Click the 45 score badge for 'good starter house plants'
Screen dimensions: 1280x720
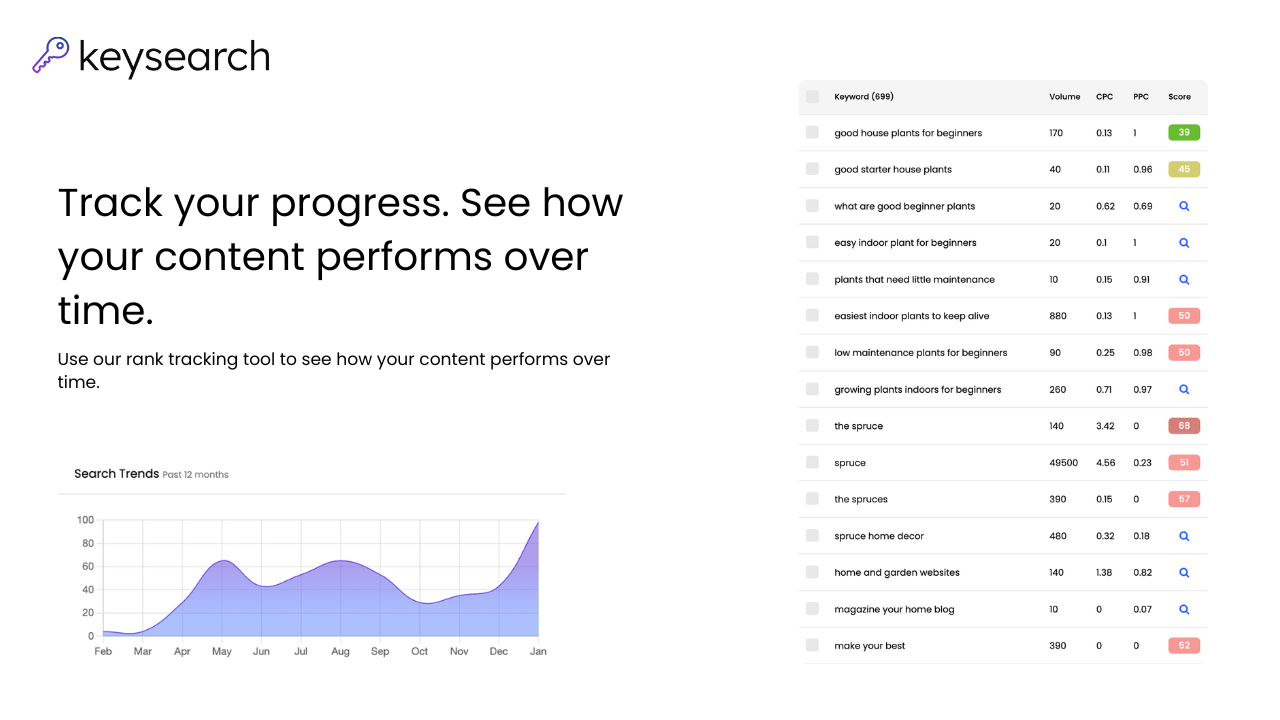click(1183, 169)
